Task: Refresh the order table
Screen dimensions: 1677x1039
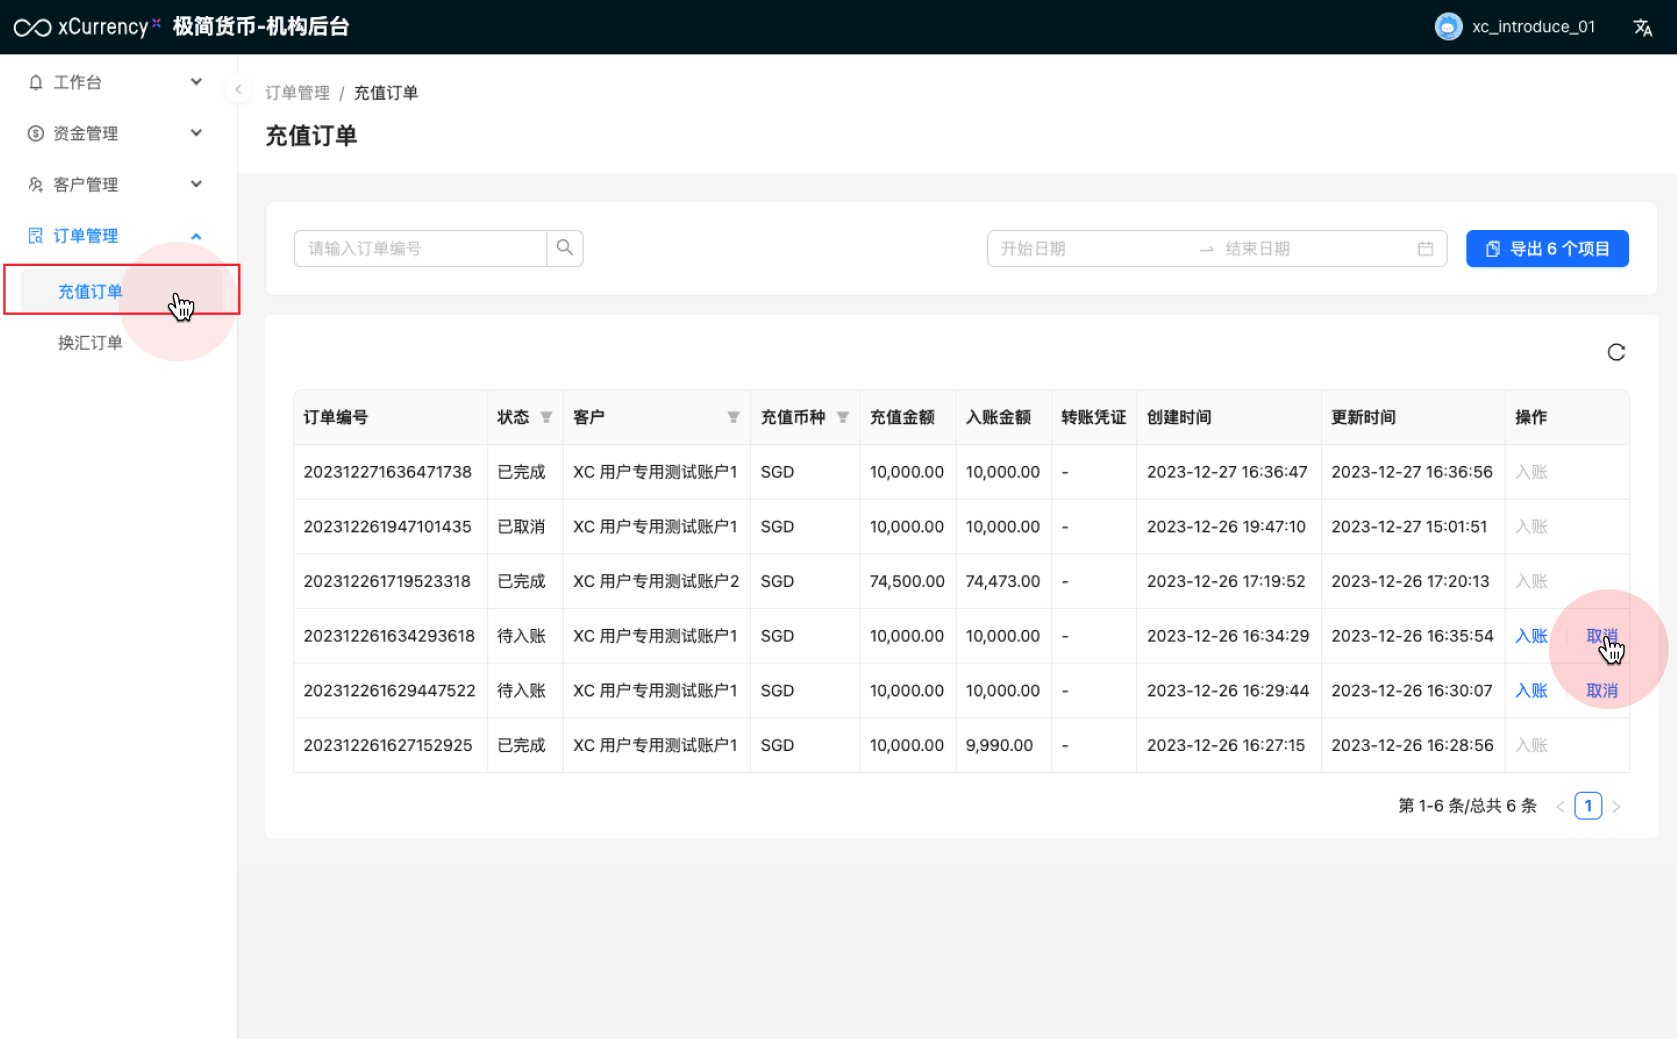Action: [x=1616, y=352]
